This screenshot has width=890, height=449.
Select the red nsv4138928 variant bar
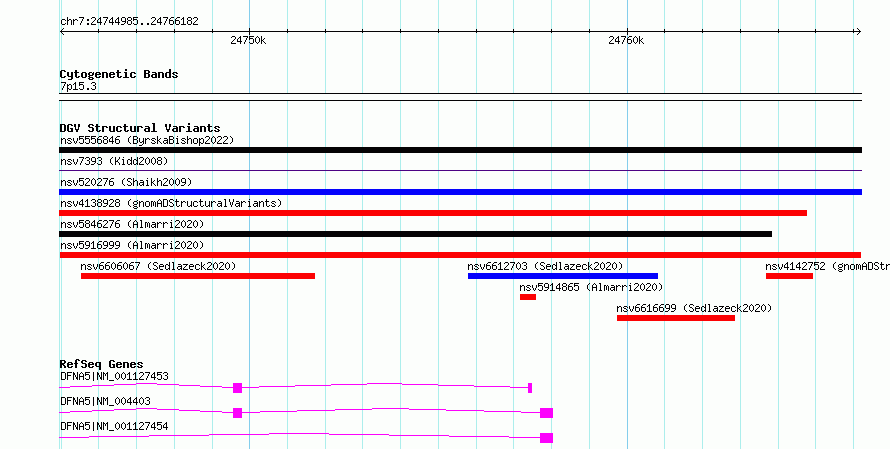click(x=433, y=213)
